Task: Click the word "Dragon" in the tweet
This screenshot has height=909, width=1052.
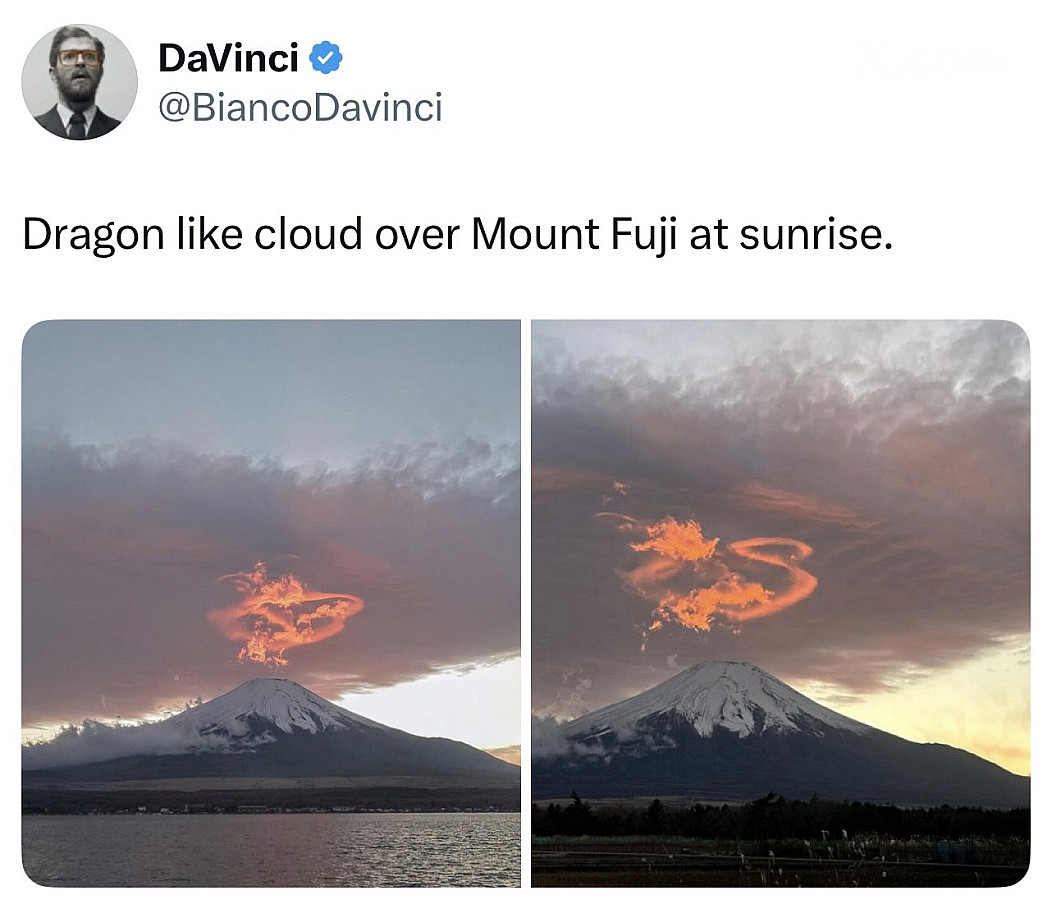Action: tap(93, 236)
